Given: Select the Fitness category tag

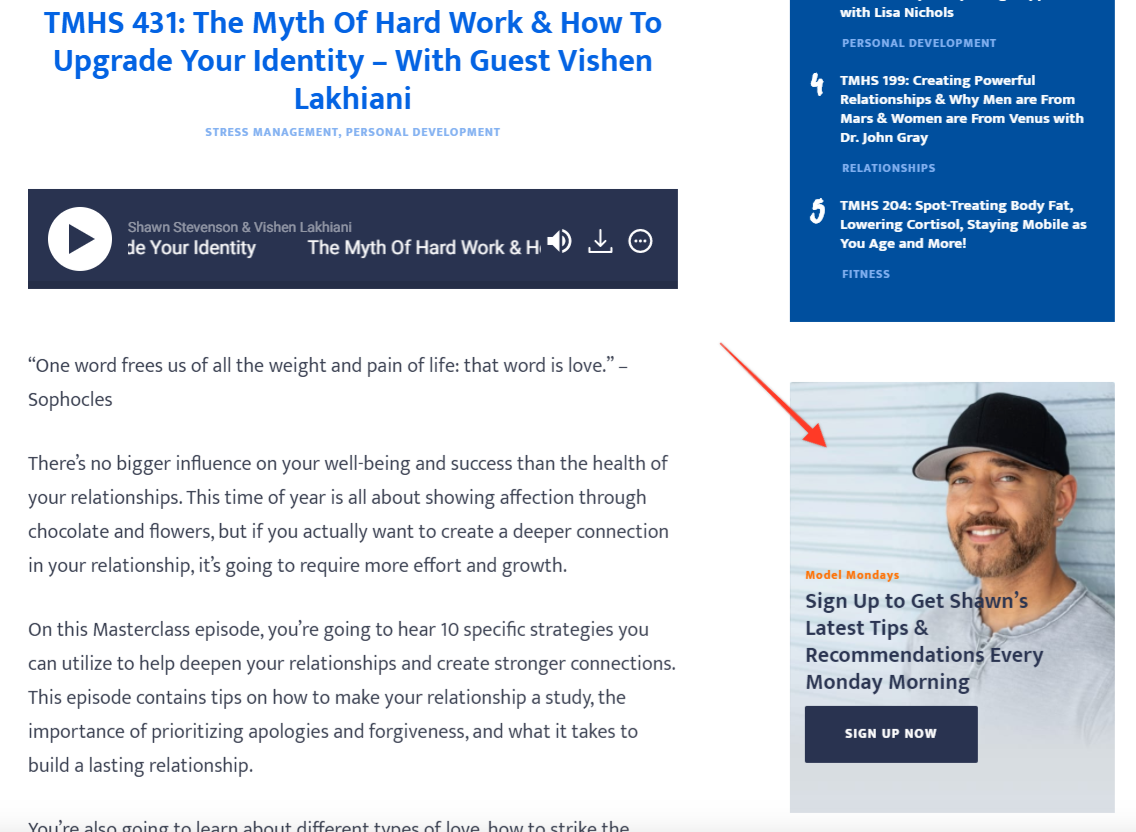Looking at the screenshot, I should point(865,274).
